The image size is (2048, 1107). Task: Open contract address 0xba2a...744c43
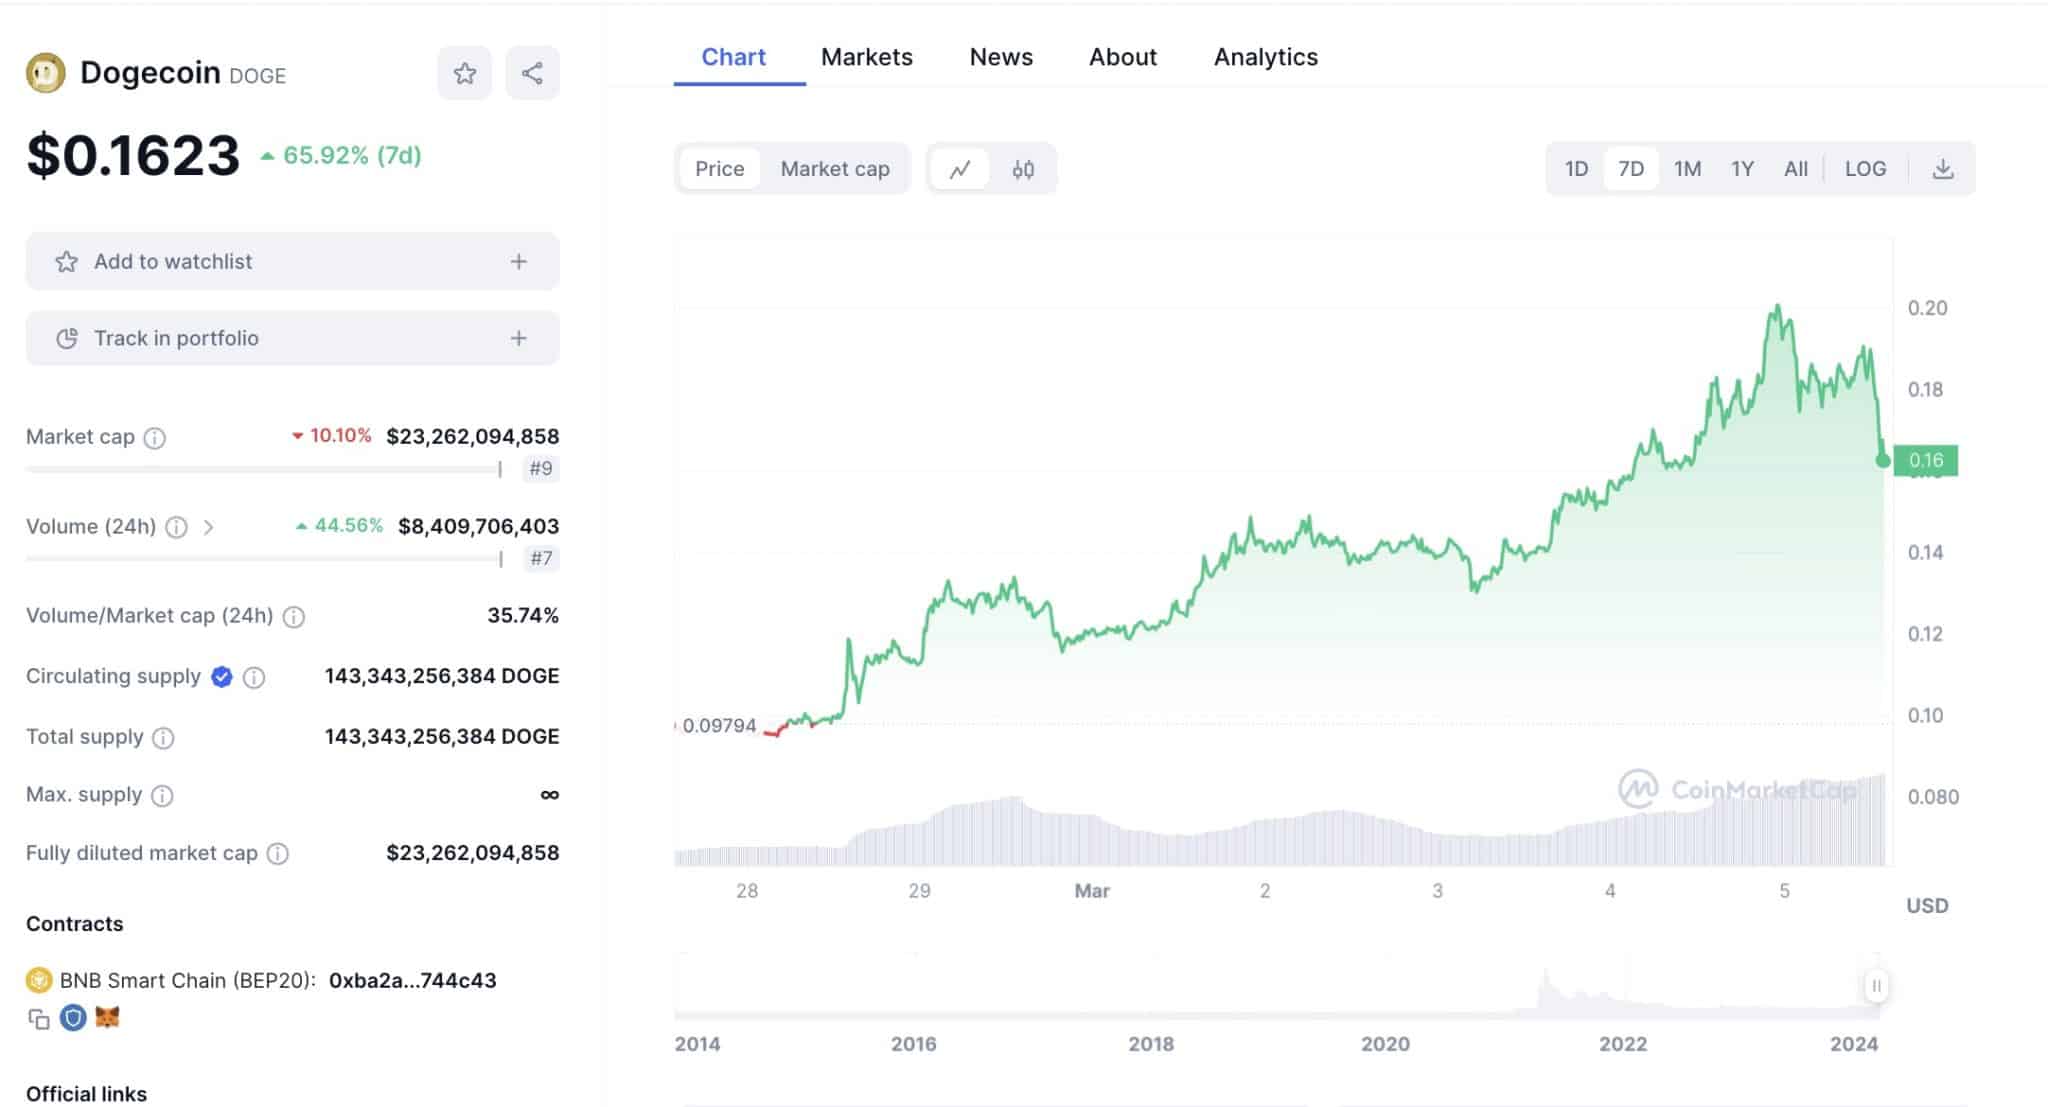tap(412, 980)
